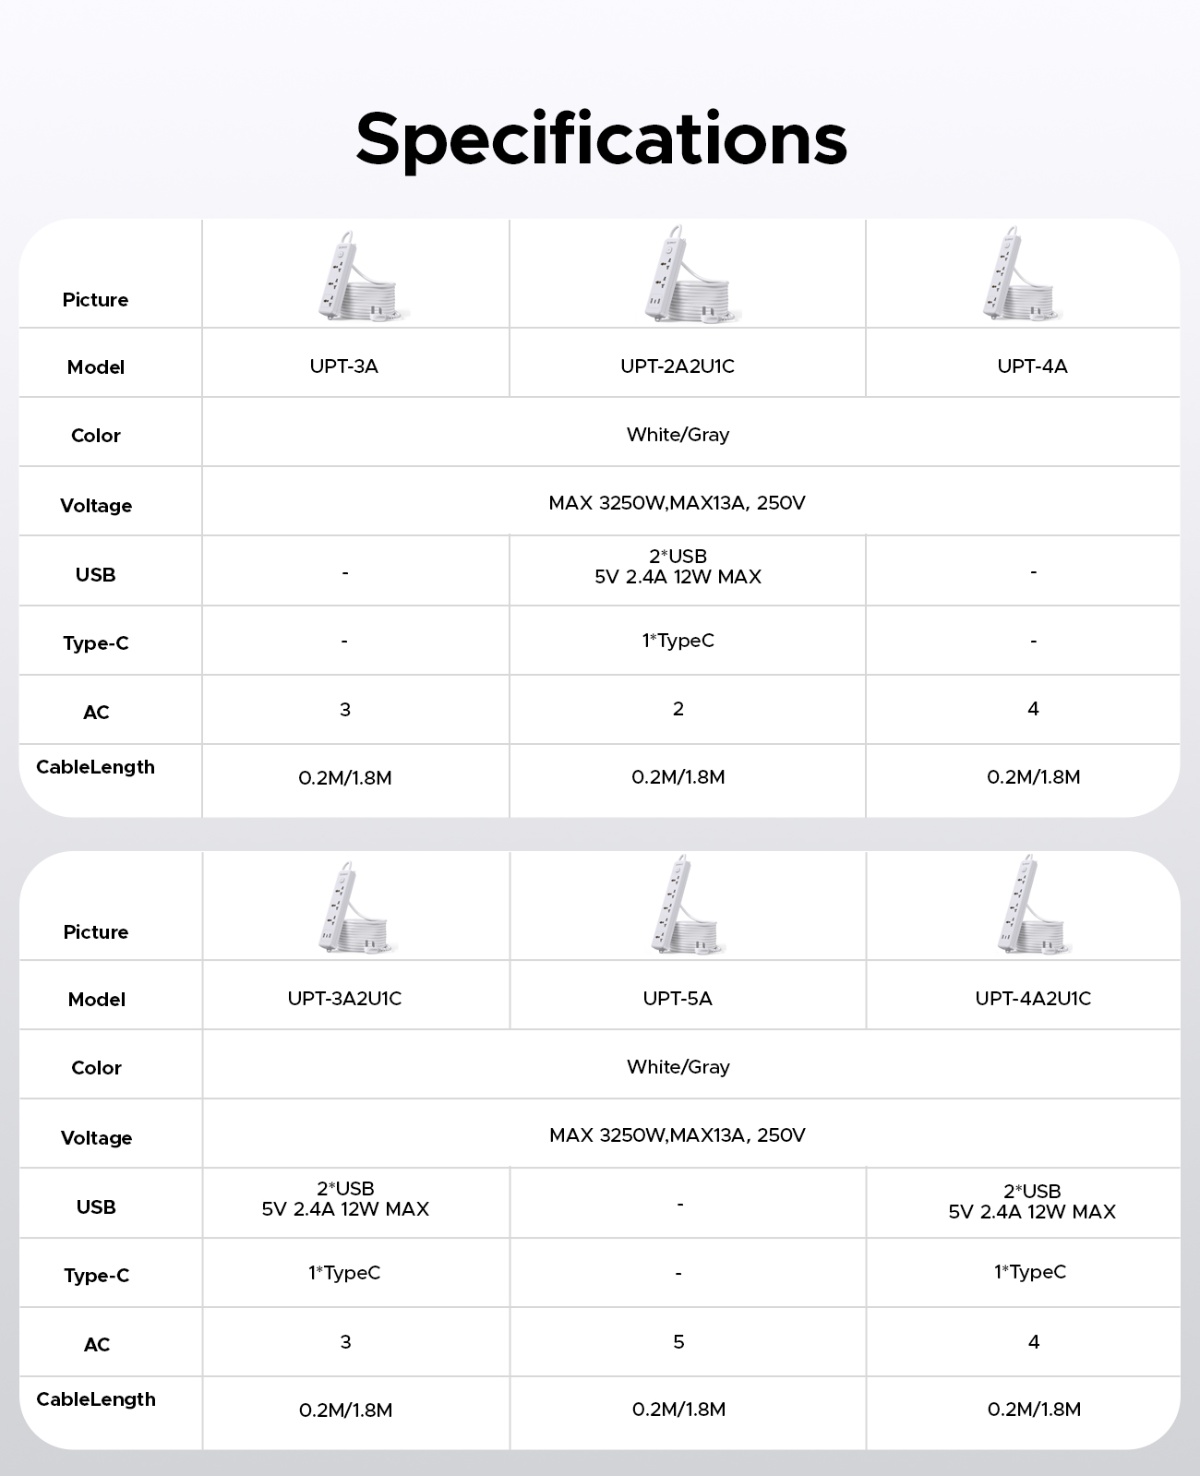1200x1476 pixels.
Task: Select the AC outlet count for UPT-2A2U1C
Action: 678,709
